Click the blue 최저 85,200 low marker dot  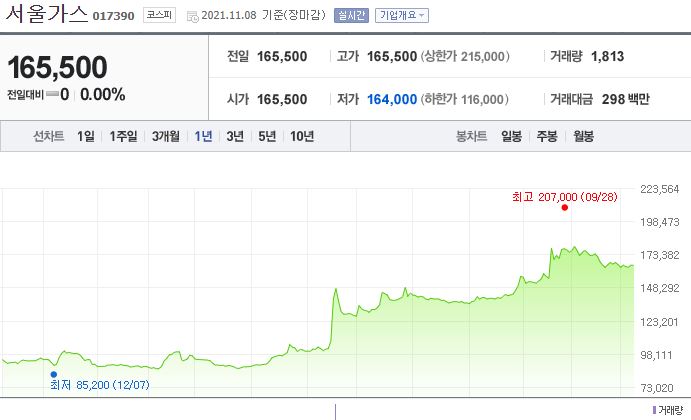coord(54,375)
